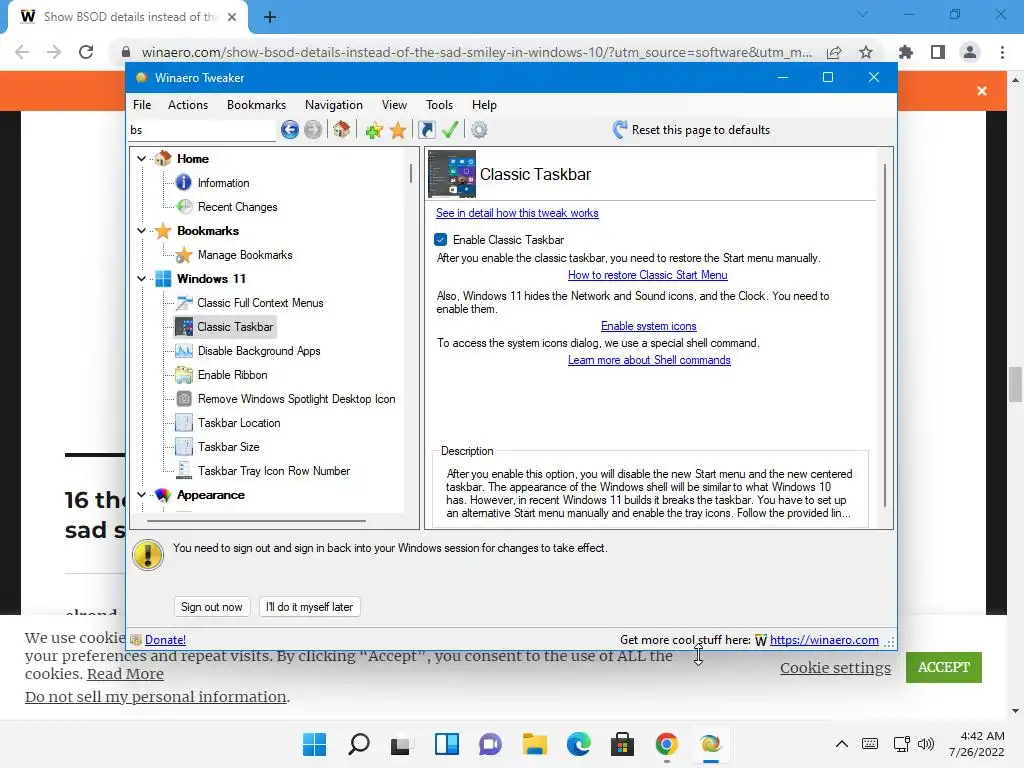Select Enable Ribbon tree item

click(232, 375)
